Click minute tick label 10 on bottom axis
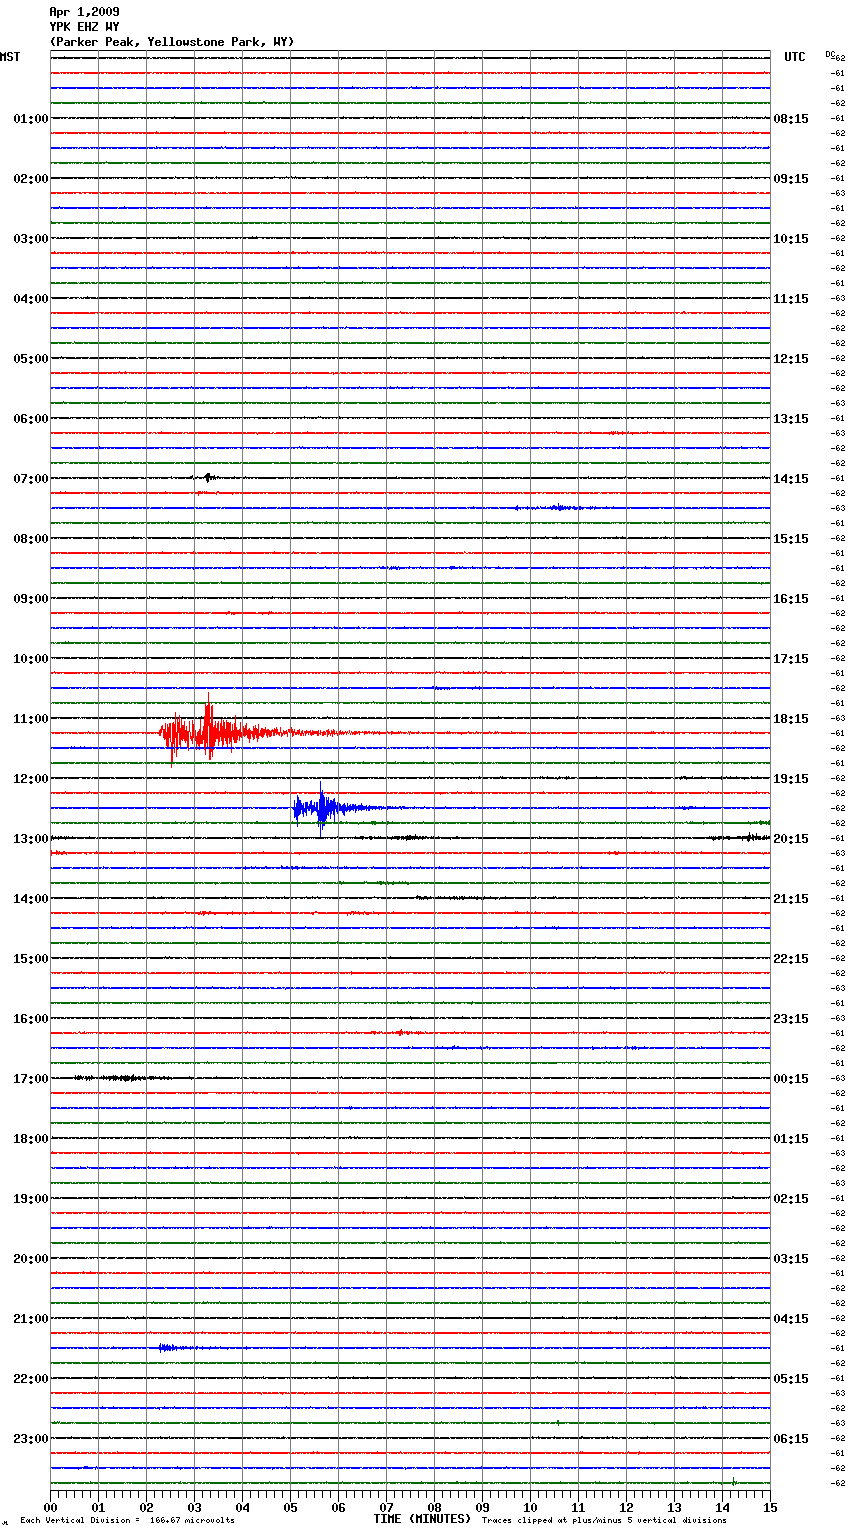This screenshot has height=1534, width=850. pos(531,1507)
